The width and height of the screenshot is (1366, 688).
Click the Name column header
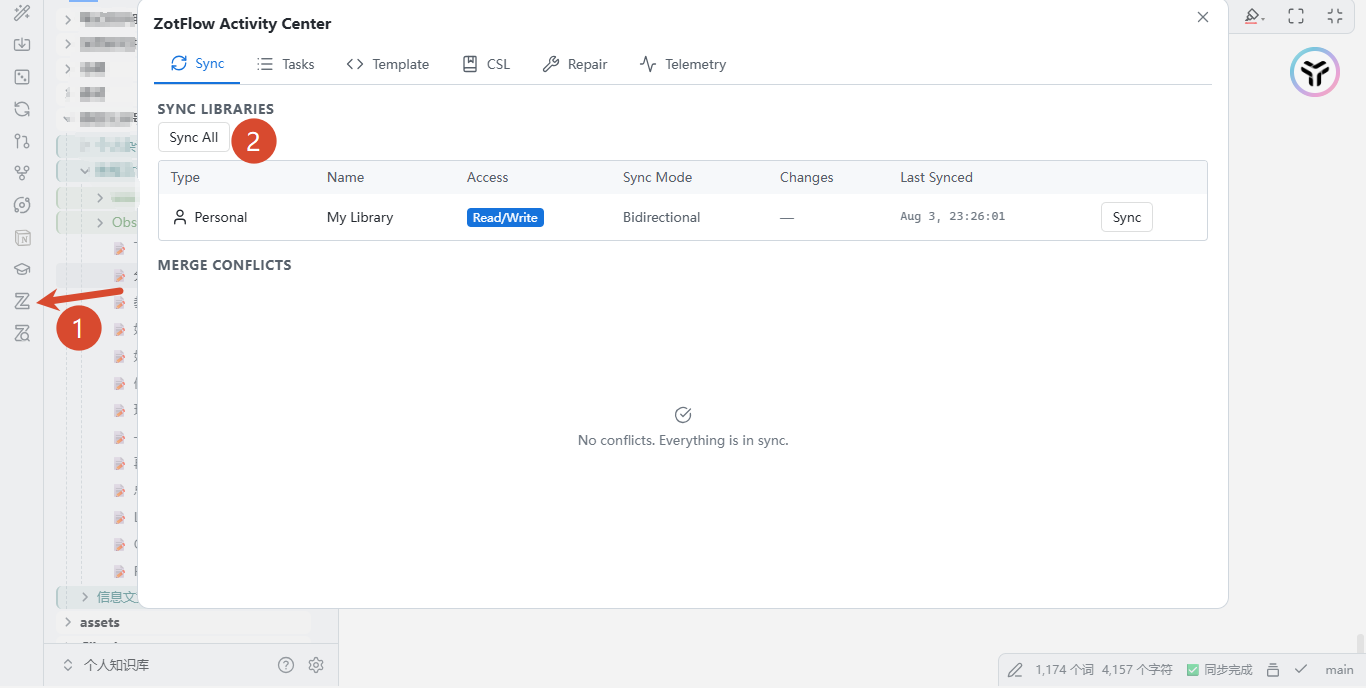tap(345, 177)
